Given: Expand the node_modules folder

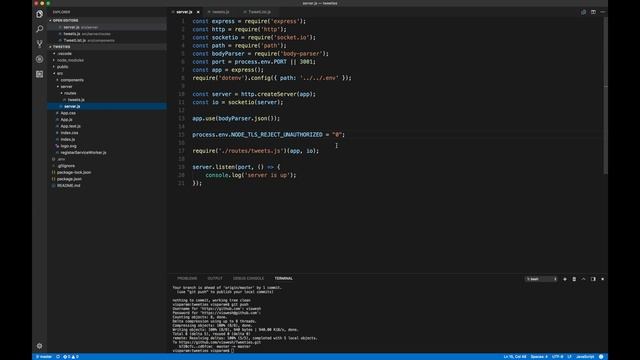Looking at the screenshot, I should point(70,60).
